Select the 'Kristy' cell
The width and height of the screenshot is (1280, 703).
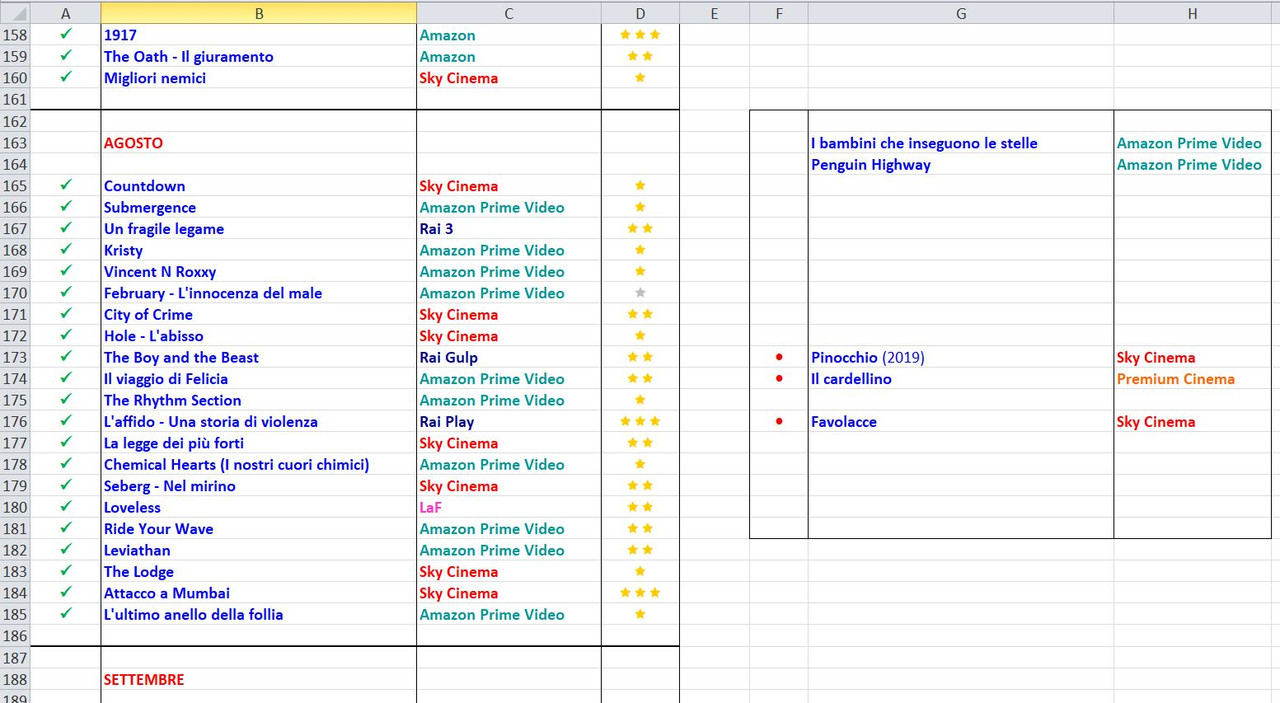click(x=258, y=250)
